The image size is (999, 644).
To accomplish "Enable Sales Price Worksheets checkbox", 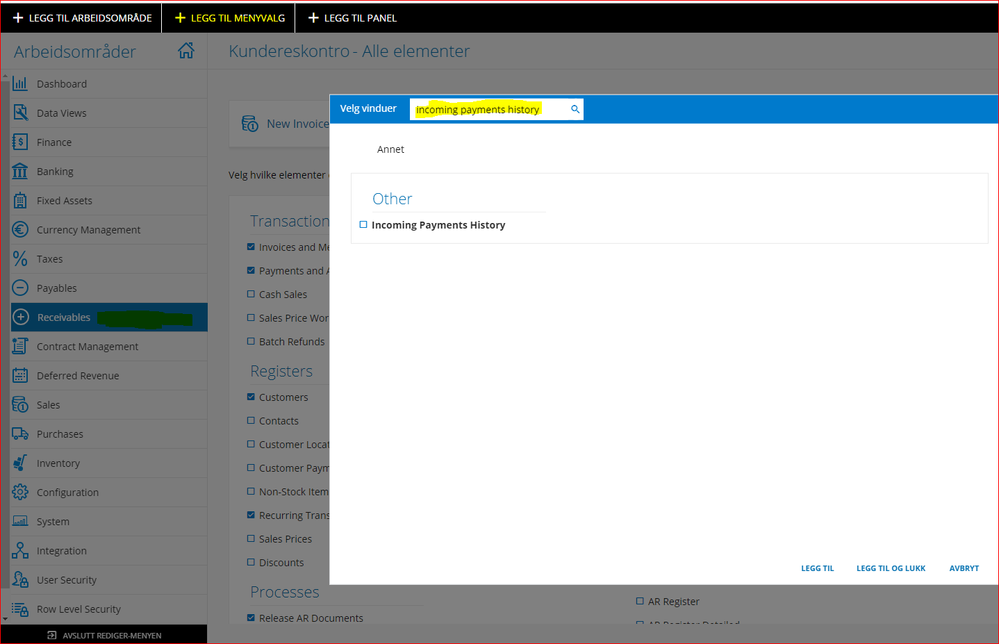I will tap(251, 317).
